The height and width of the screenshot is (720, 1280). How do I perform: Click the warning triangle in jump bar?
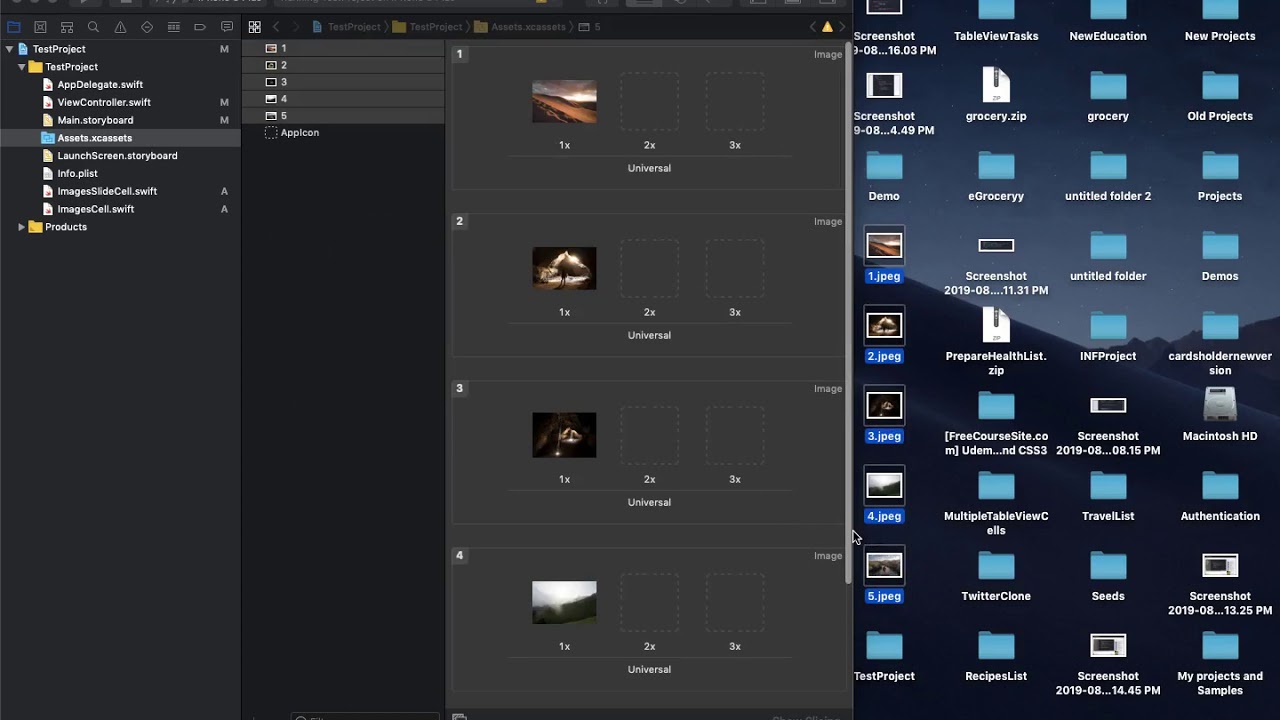coord(827,27)
